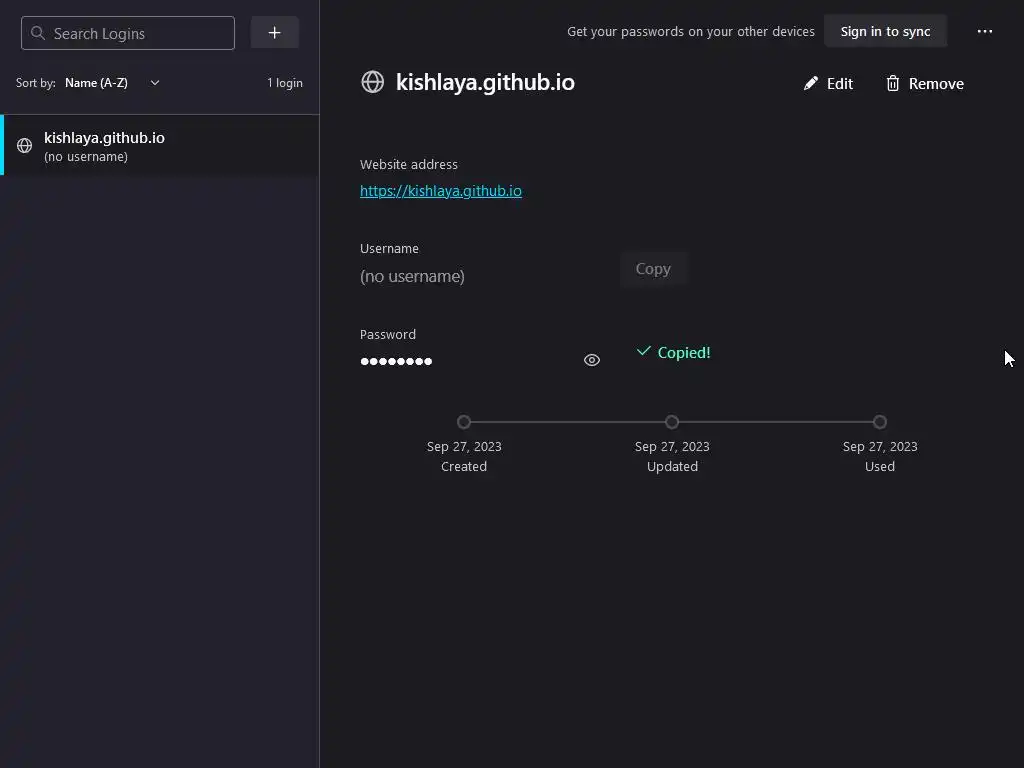The width and height of the screenshot is (1024, 768).
Task: Select the kishlaya.github.io login entry
Action: pyautogui.click(x=160, y=146)
